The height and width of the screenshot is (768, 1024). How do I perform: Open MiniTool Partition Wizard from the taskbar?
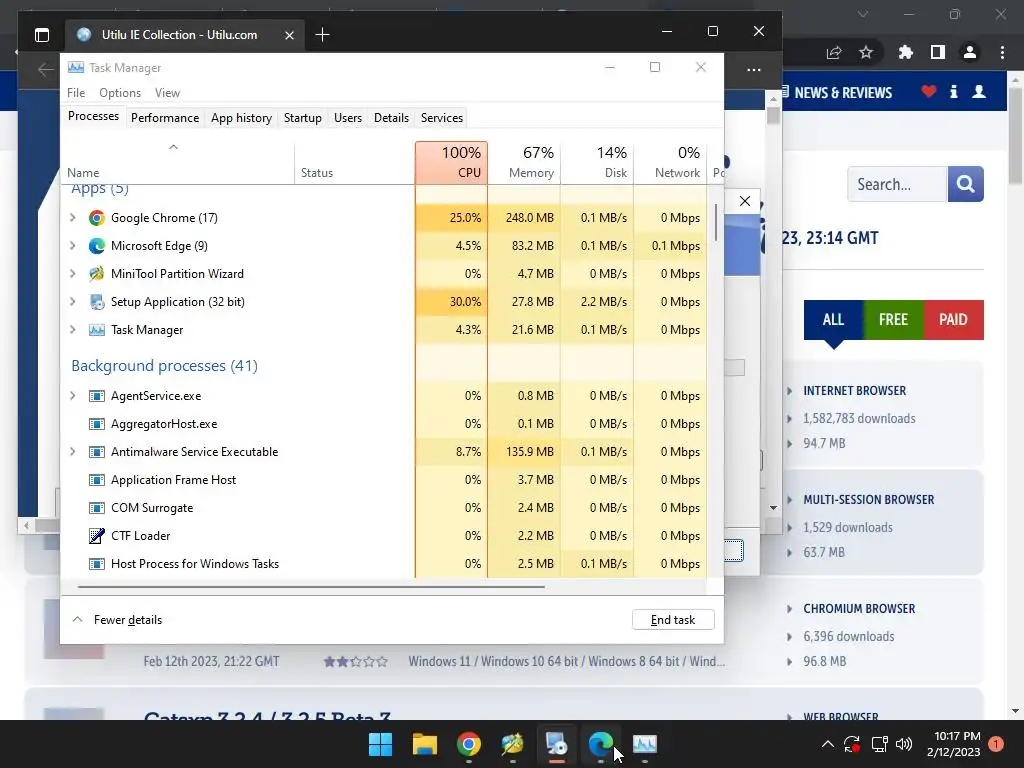[513, 744]
